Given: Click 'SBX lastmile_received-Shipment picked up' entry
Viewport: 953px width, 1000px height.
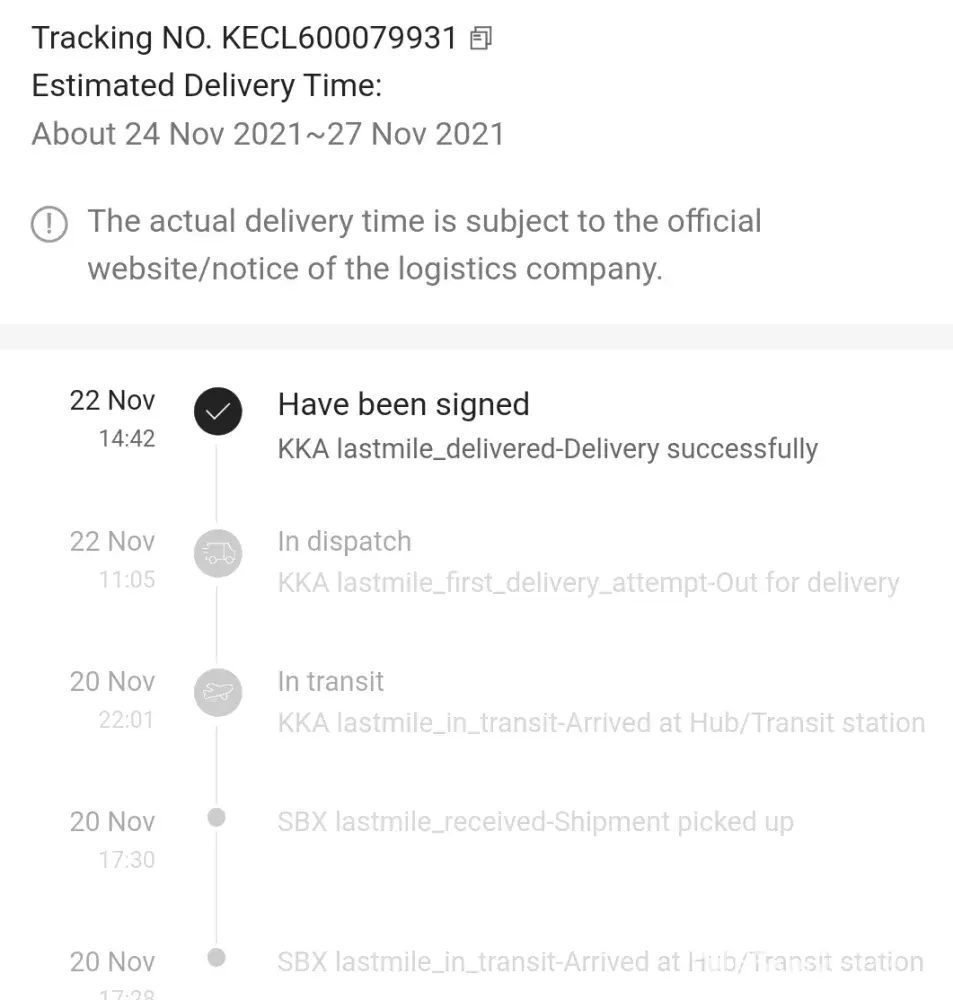Looking at the screenshot, I should click(x=535, y=822).
